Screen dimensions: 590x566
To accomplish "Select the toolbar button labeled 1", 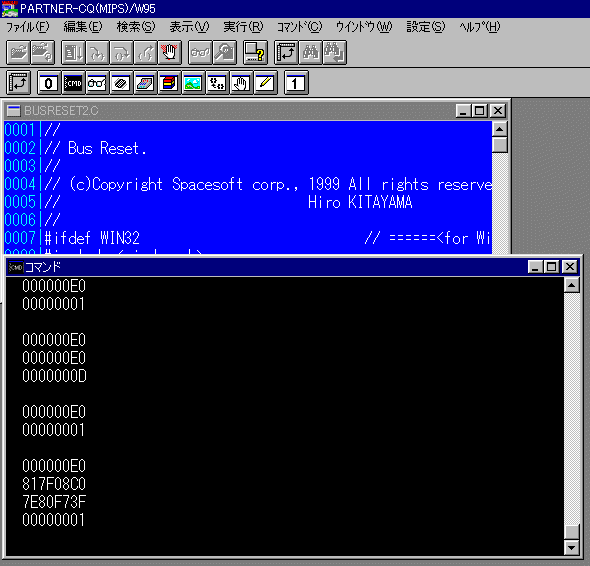I will point(296,83).
